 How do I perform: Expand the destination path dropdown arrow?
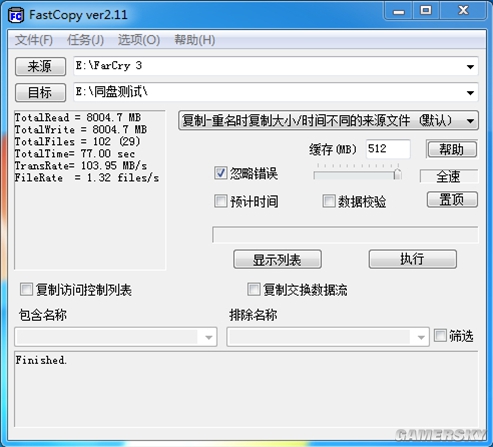click(x=470, y=93)
